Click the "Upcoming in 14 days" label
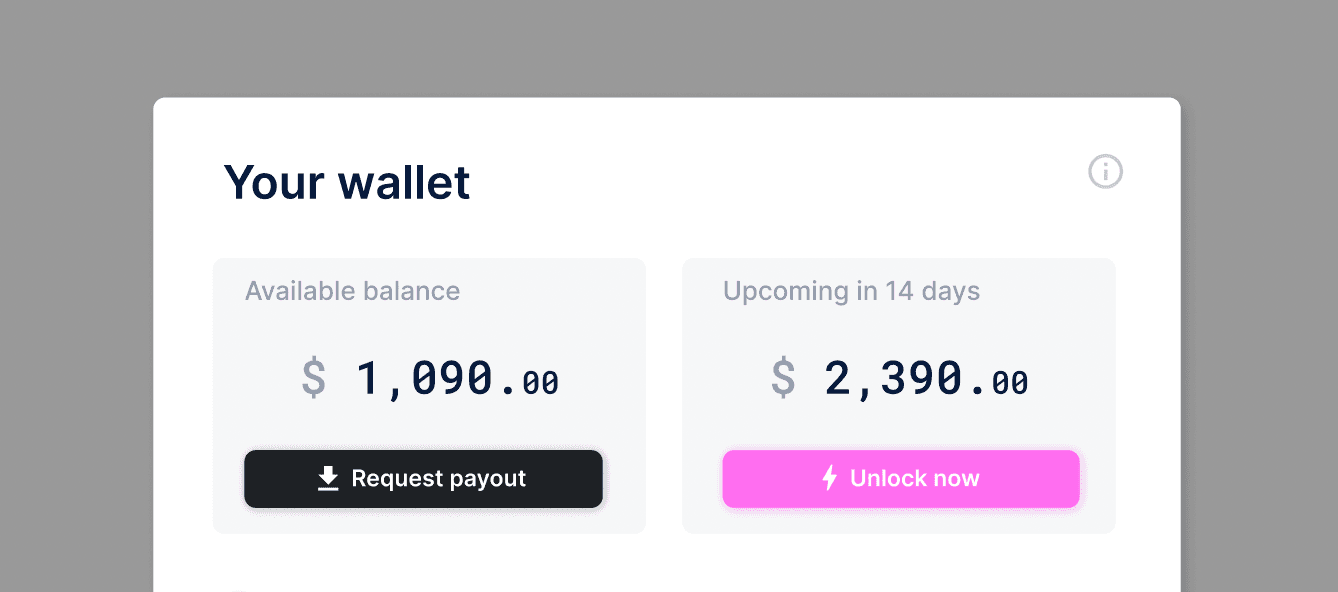The height and width of the screenshot is (592, 1338). pos(851,291)
